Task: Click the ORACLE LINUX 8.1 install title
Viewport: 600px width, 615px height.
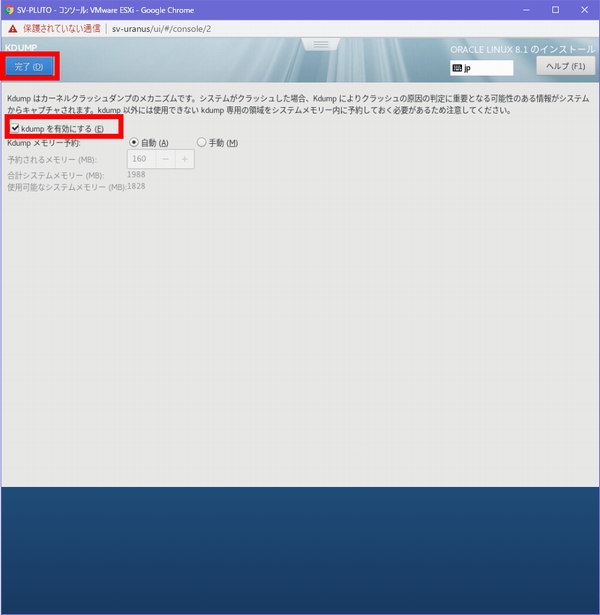Action: pos(522,50)
